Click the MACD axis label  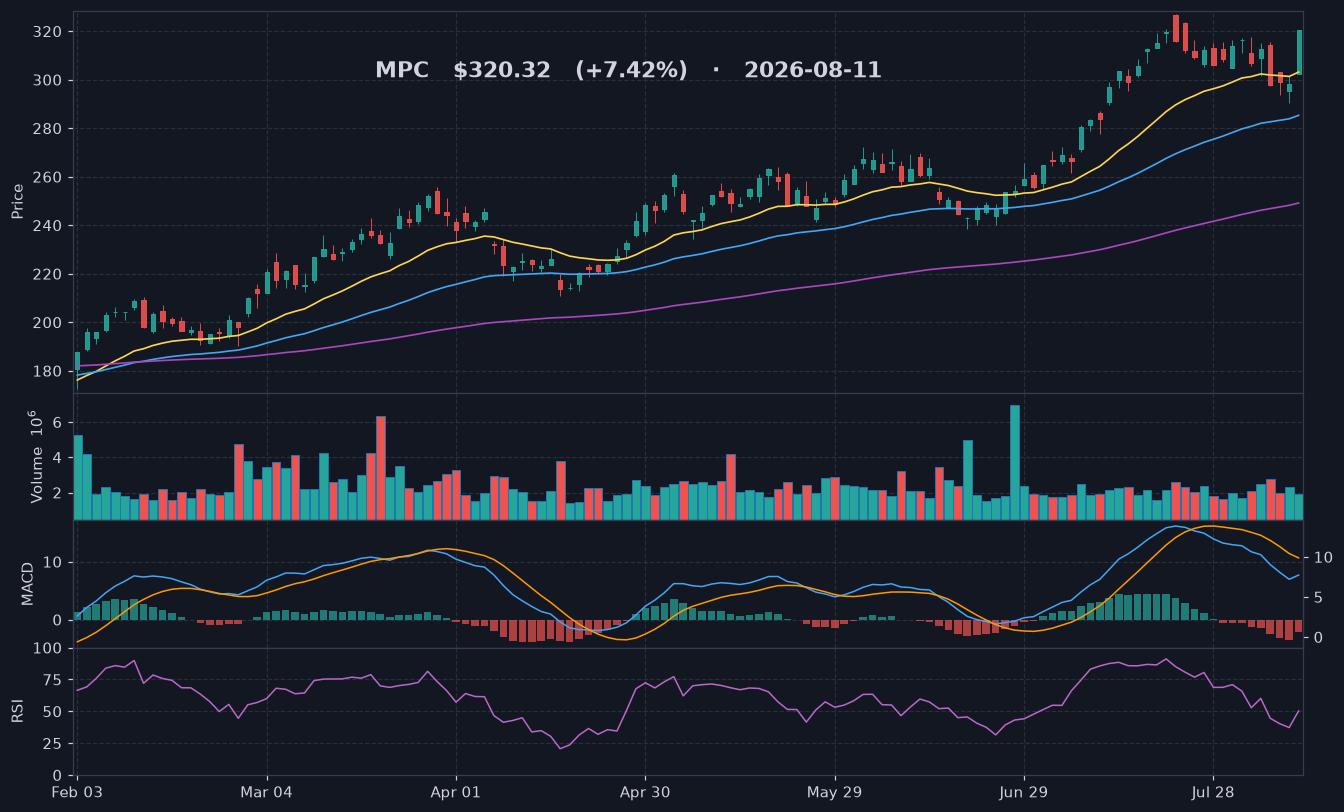click(28, 583)
